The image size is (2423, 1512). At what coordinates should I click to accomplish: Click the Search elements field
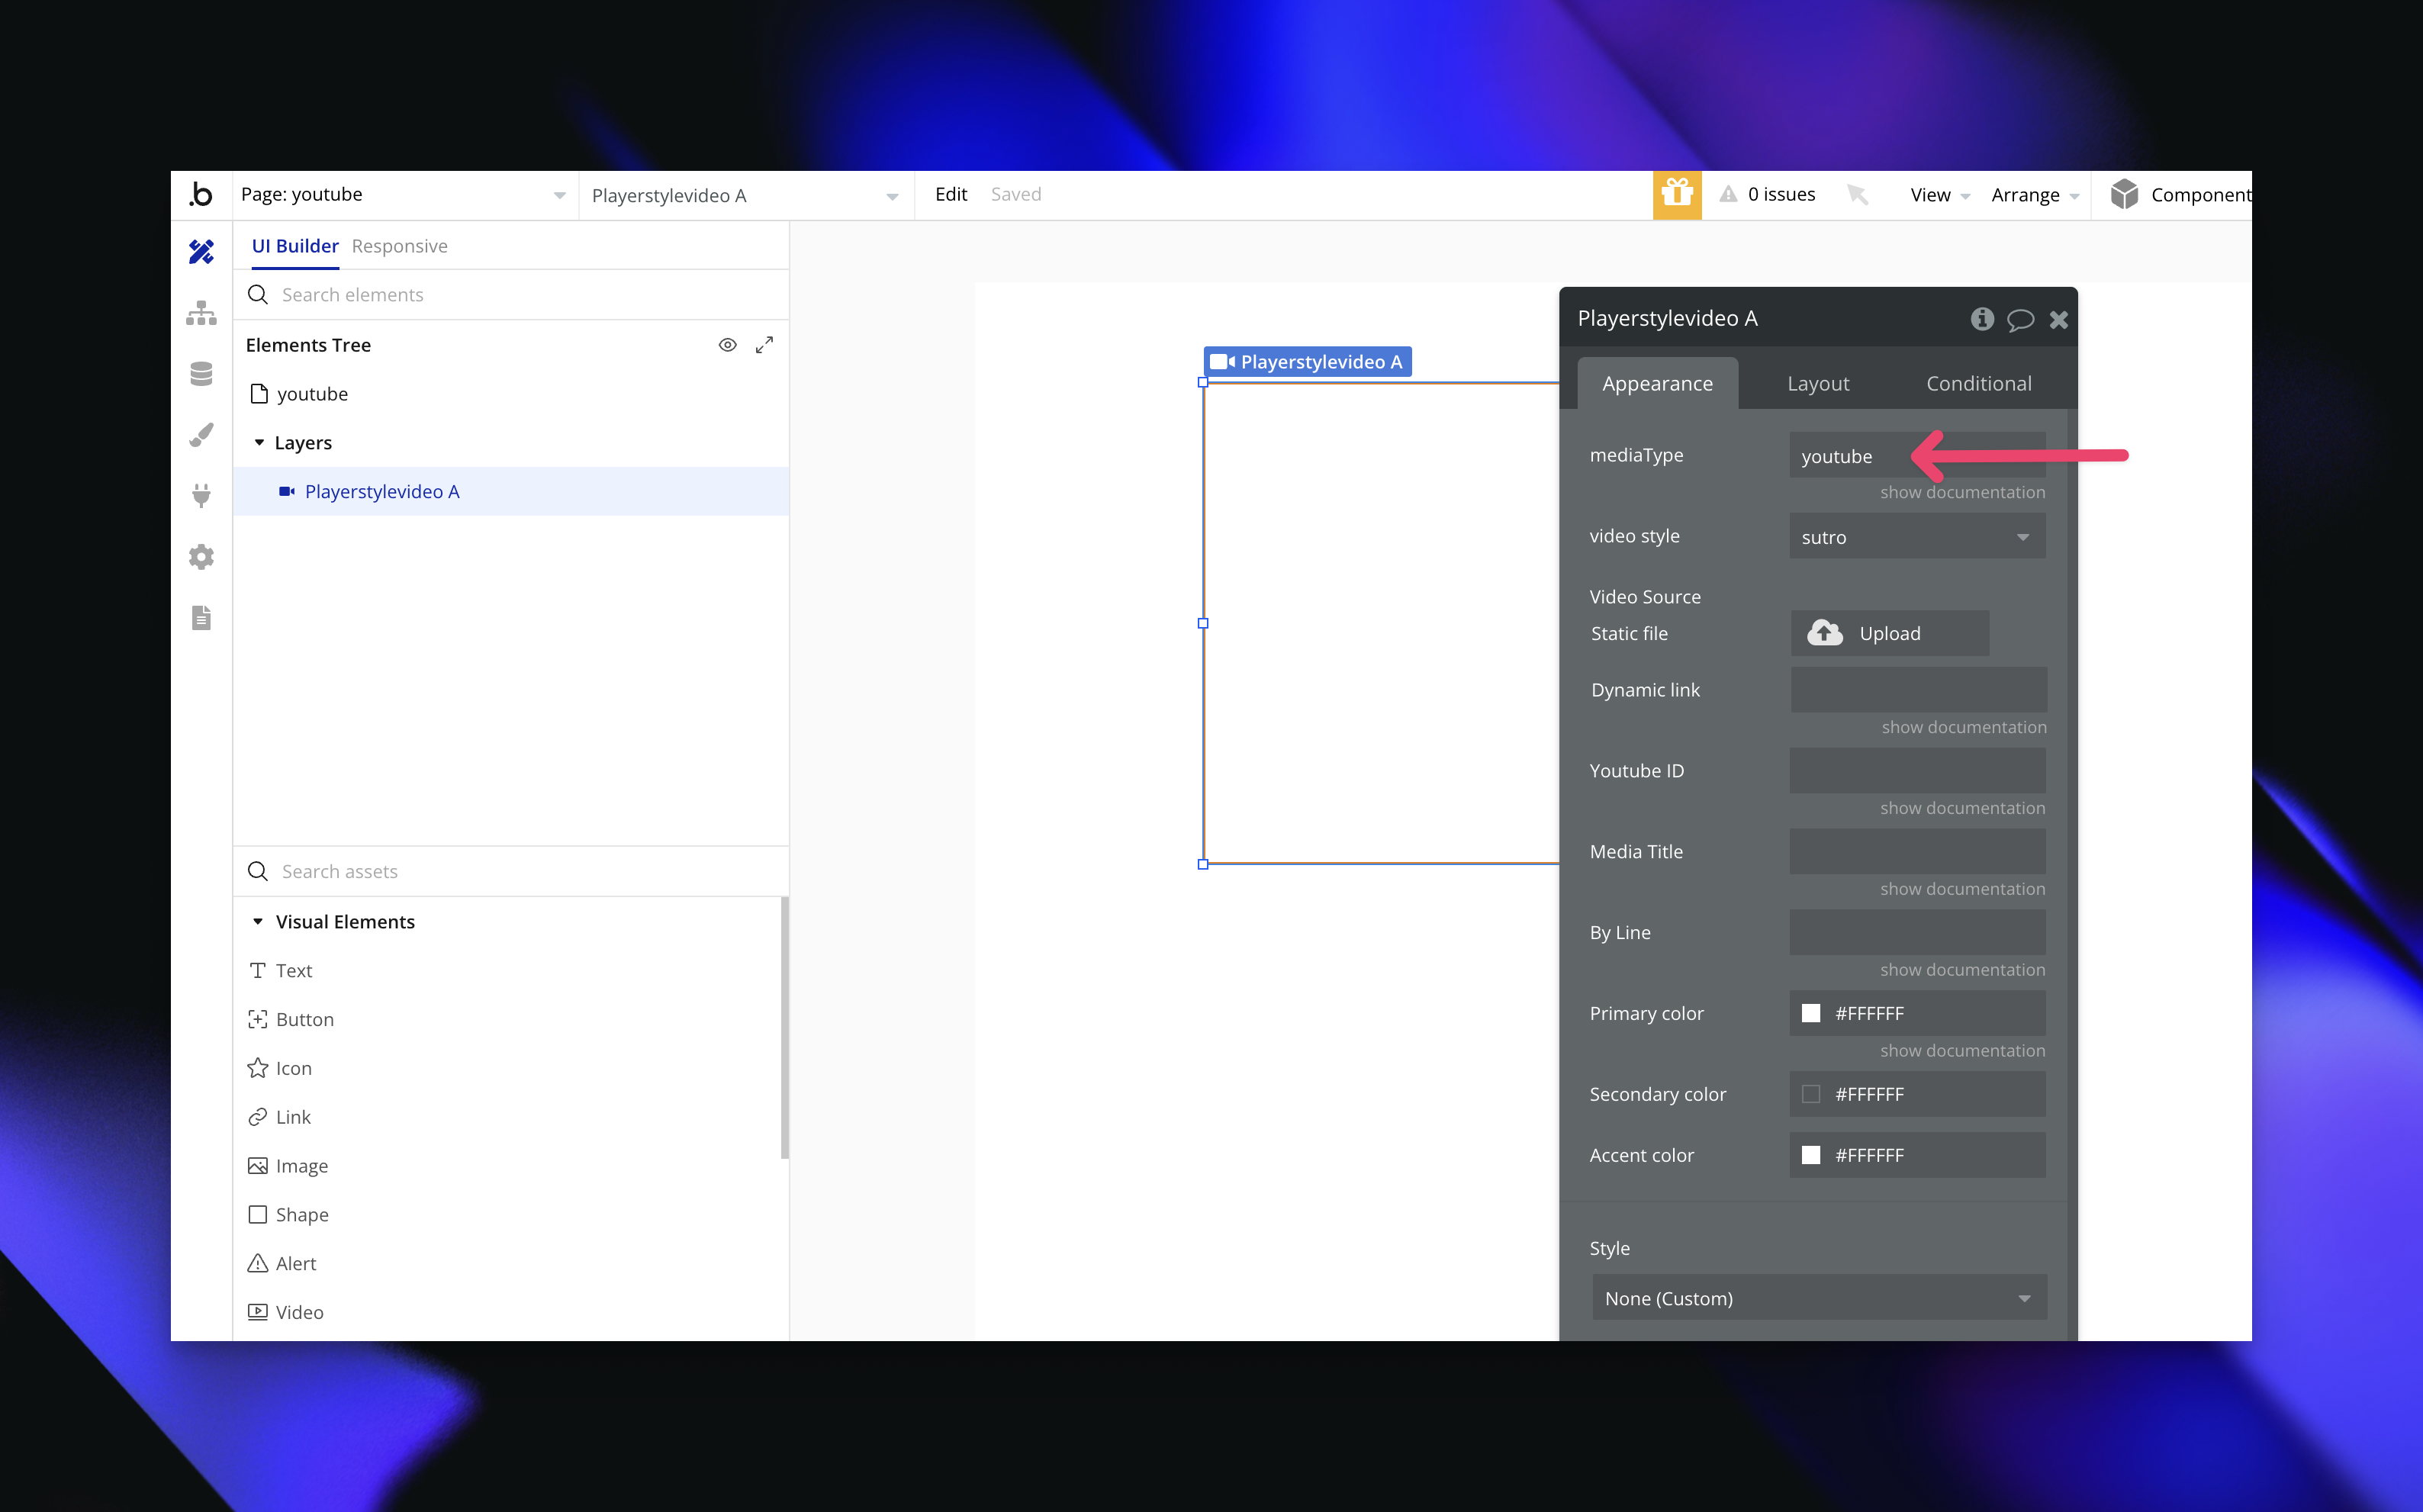[x=511, y=295]
